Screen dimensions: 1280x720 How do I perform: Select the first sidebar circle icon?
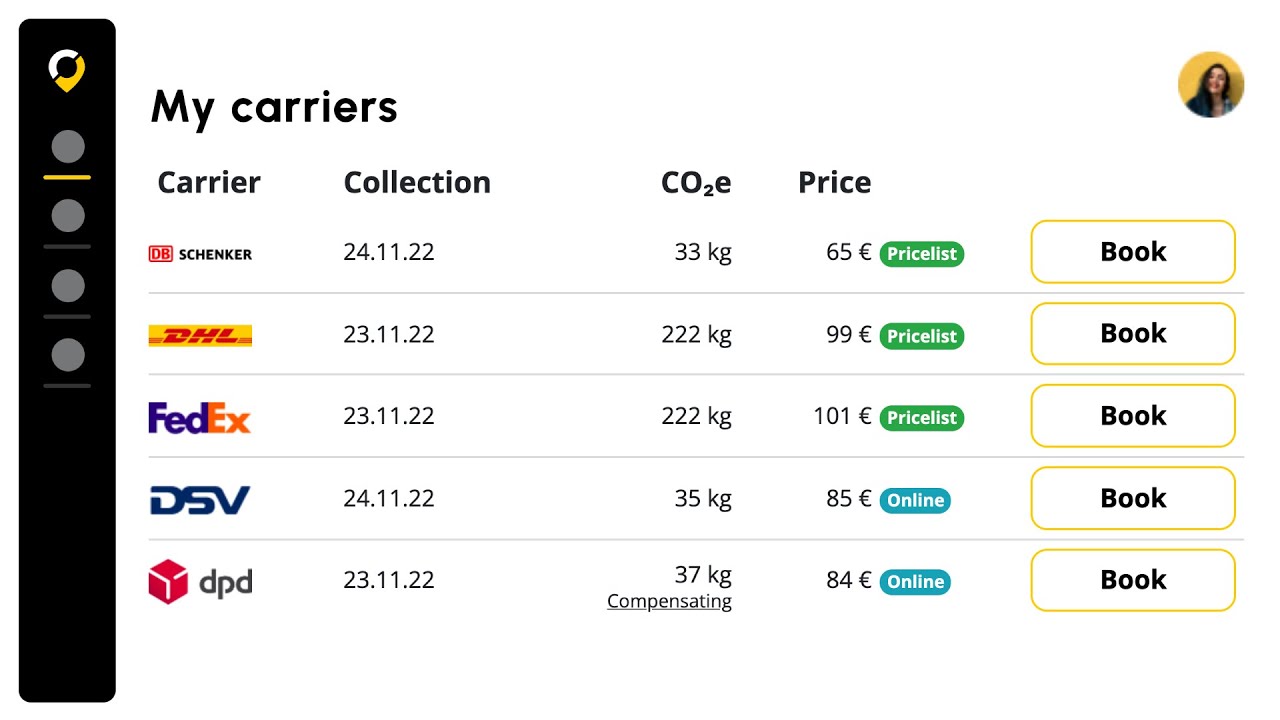pyautogui.click(x=68, y=147)
